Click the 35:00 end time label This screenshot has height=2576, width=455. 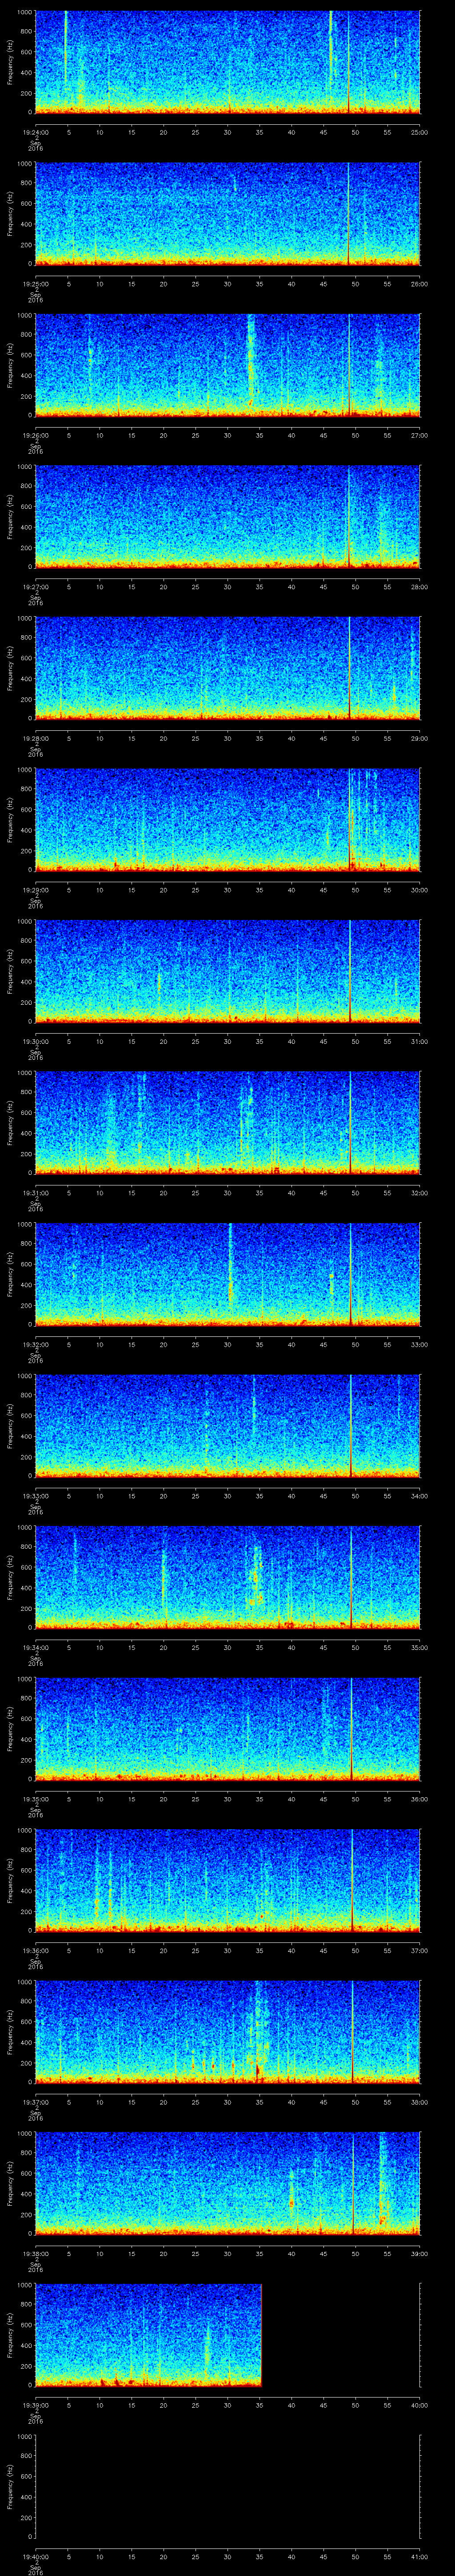[x=419, y=1647]
